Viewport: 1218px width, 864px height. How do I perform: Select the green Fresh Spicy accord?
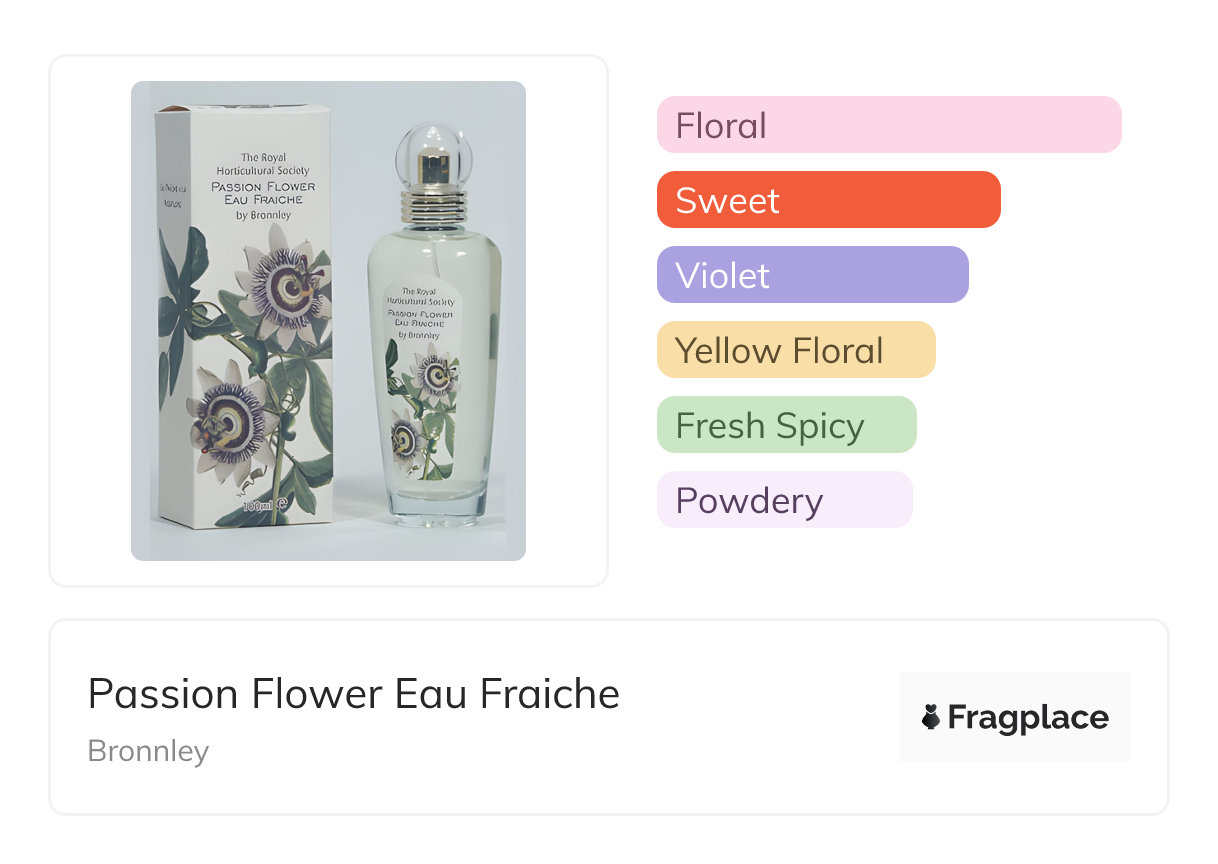pos(786,425)
